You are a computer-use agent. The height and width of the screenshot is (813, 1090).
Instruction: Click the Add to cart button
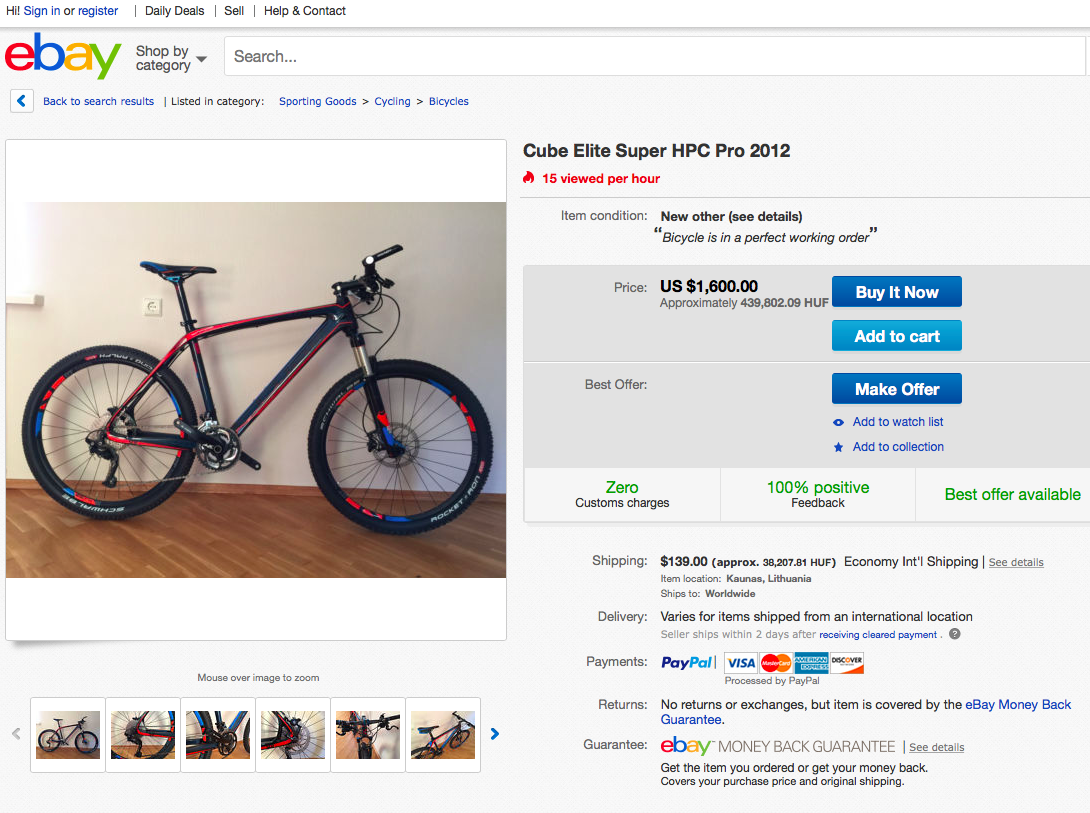(x=896, y=336)
